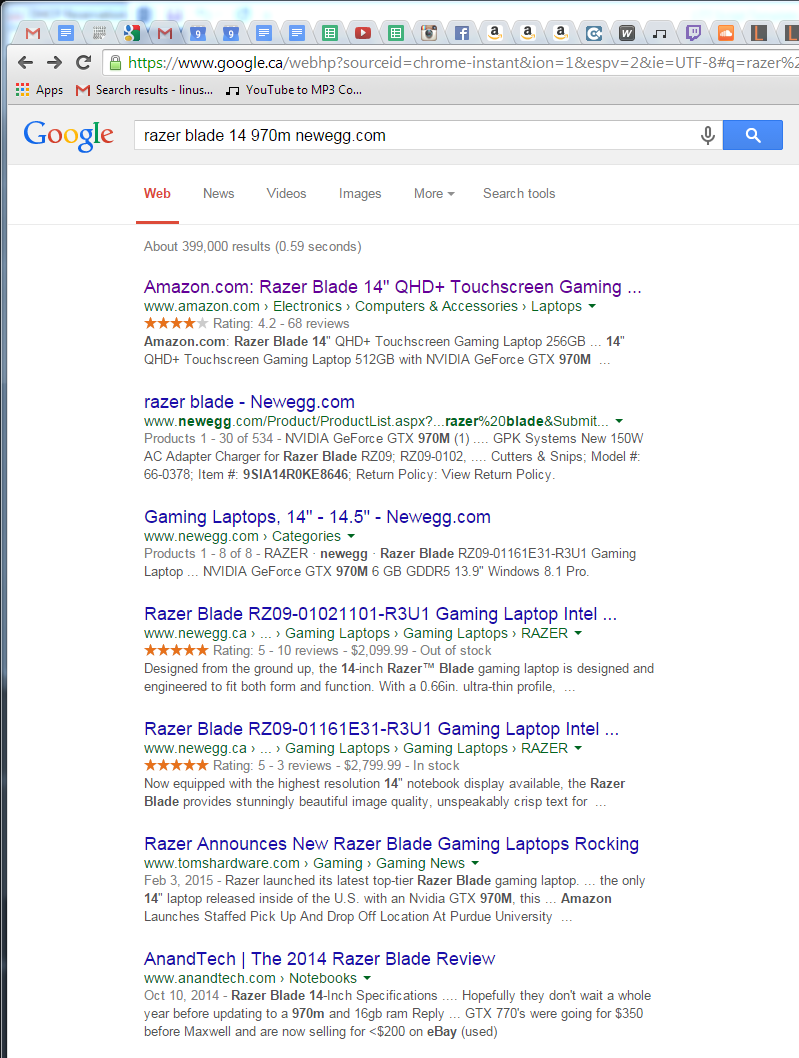Switch to the YouTube browser tab
Image resolution: width=799 pixels, height=1058 pixels.
[362, 32]
